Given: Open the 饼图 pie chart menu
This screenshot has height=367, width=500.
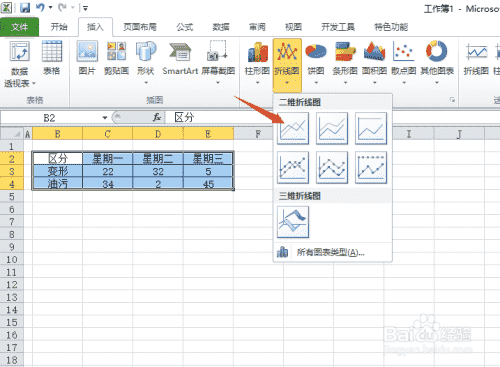Looking at the screenshot, I should (316, 63).
